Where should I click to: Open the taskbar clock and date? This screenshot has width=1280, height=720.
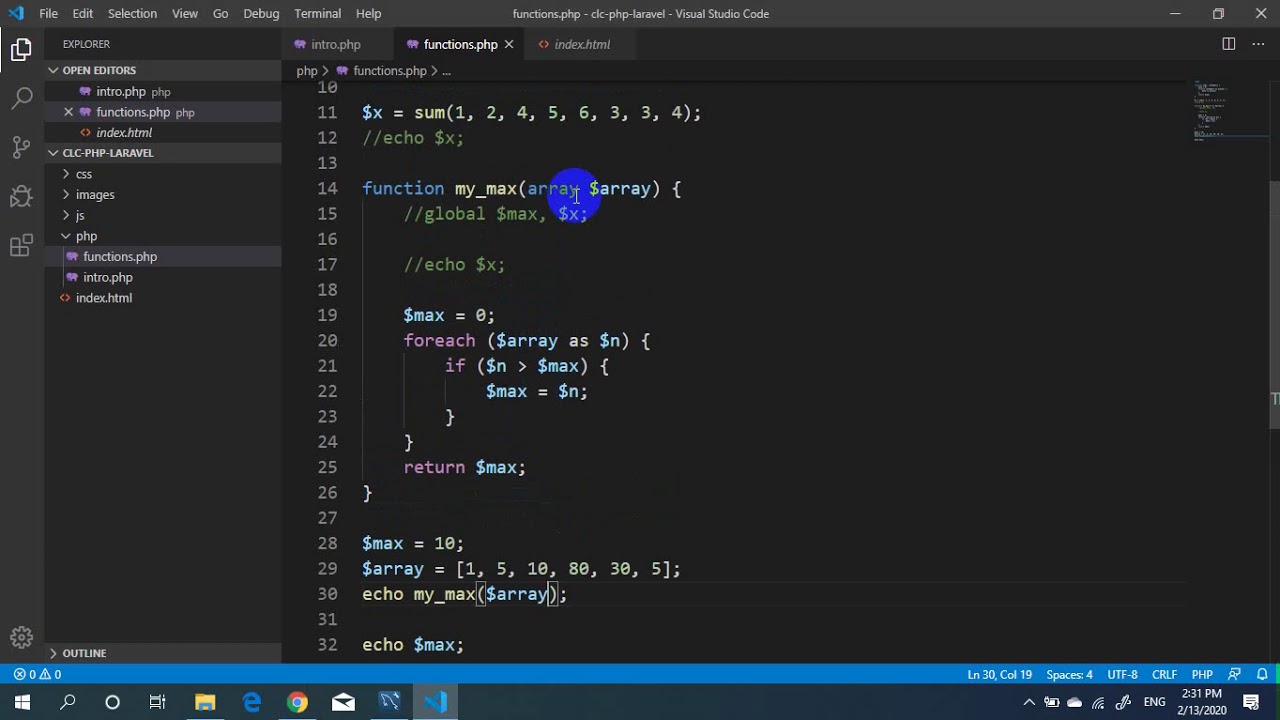[x=1201, y=702]
